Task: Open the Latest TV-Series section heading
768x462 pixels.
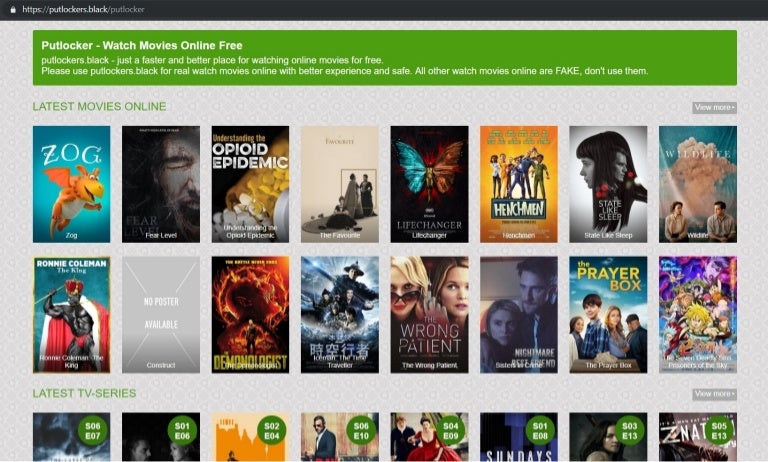Action: coord(84,394)
